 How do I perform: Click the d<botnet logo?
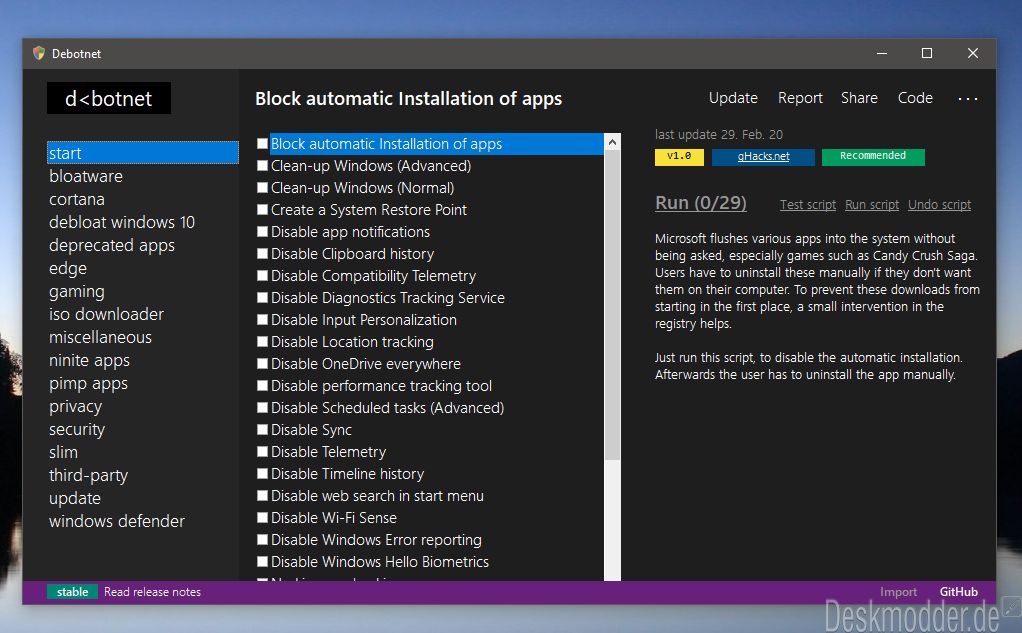pyautogui.click(x=109, y=98)
